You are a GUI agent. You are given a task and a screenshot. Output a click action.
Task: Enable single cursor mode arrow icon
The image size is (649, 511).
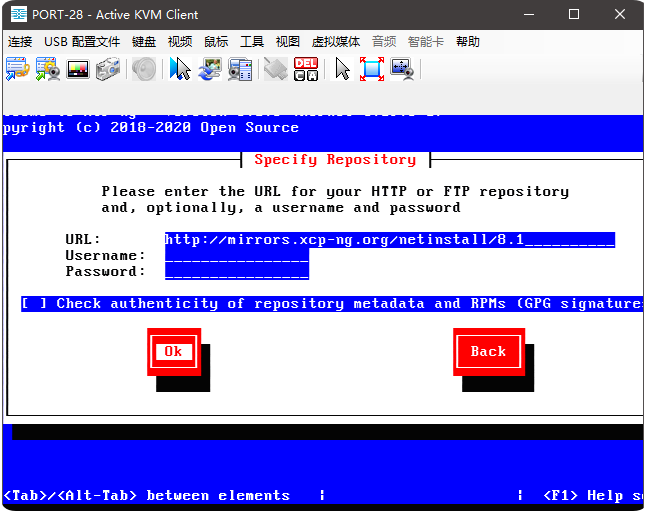[x=342, y=69]
